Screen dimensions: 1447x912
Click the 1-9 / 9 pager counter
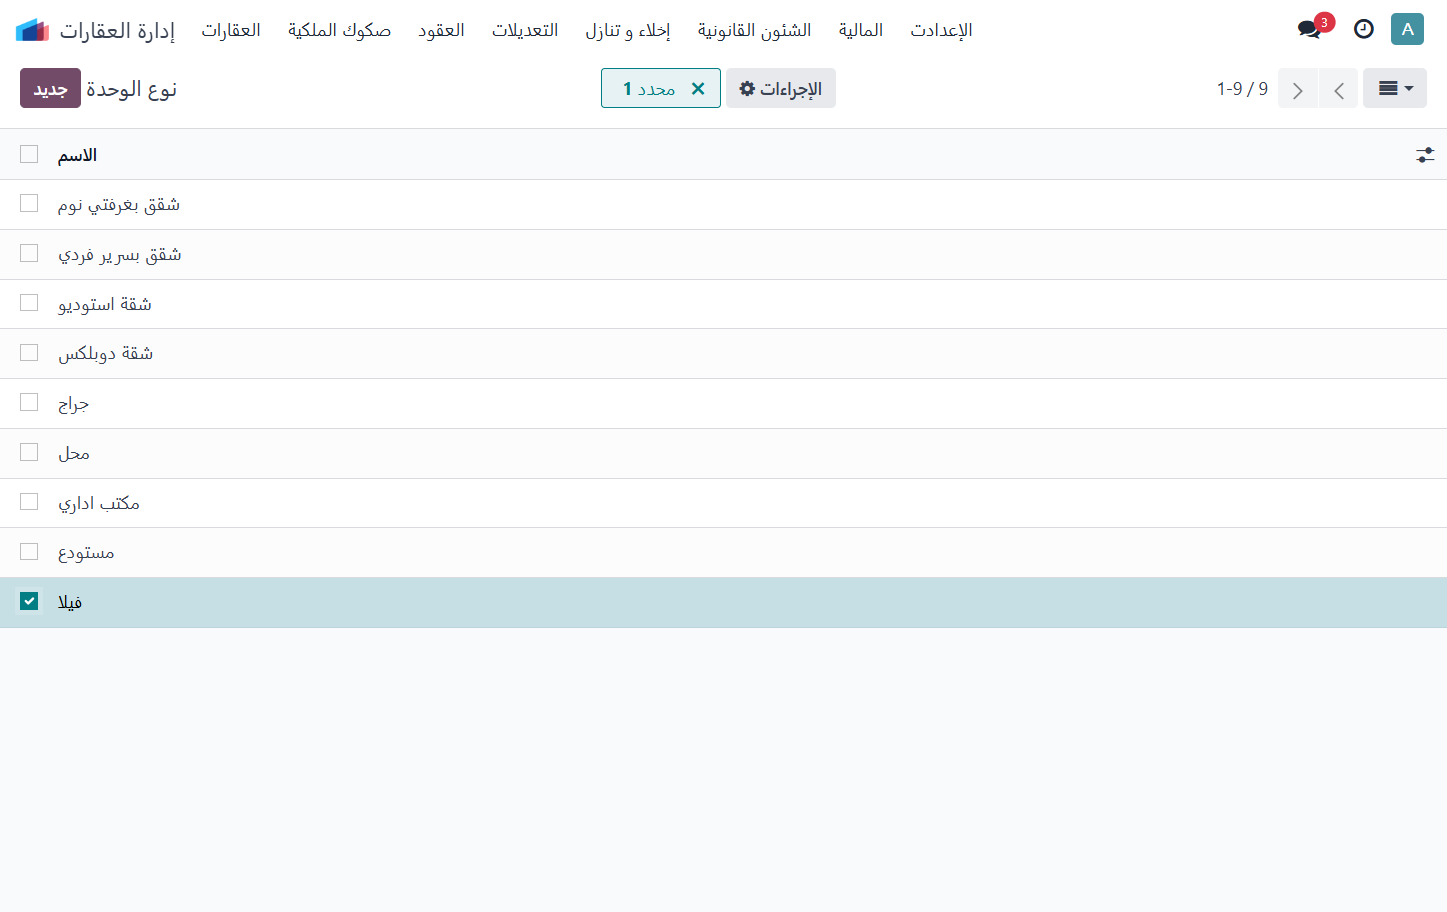[1242, 89]
